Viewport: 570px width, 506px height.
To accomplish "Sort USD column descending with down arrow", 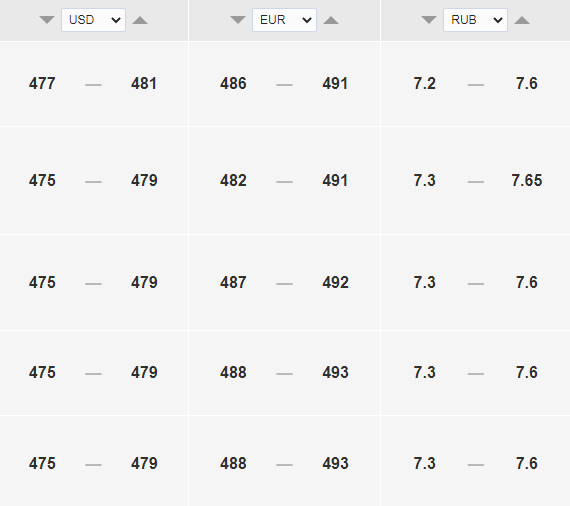I will [47, 20].
